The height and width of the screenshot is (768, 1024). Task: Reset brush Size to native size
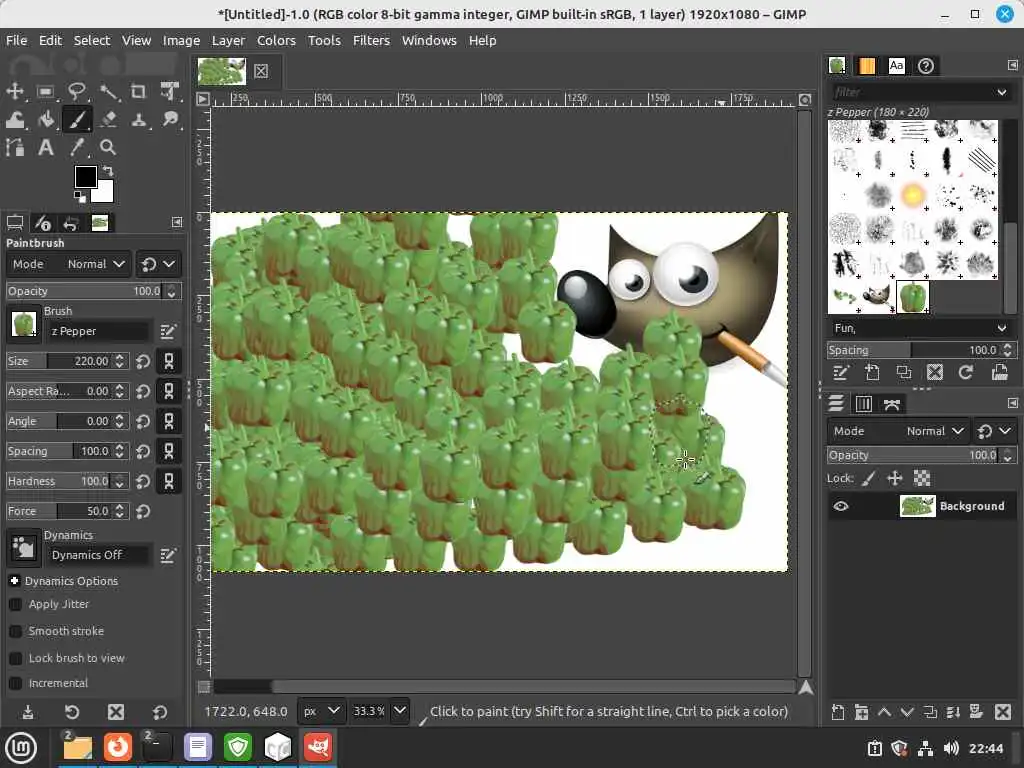coord(143,361)
